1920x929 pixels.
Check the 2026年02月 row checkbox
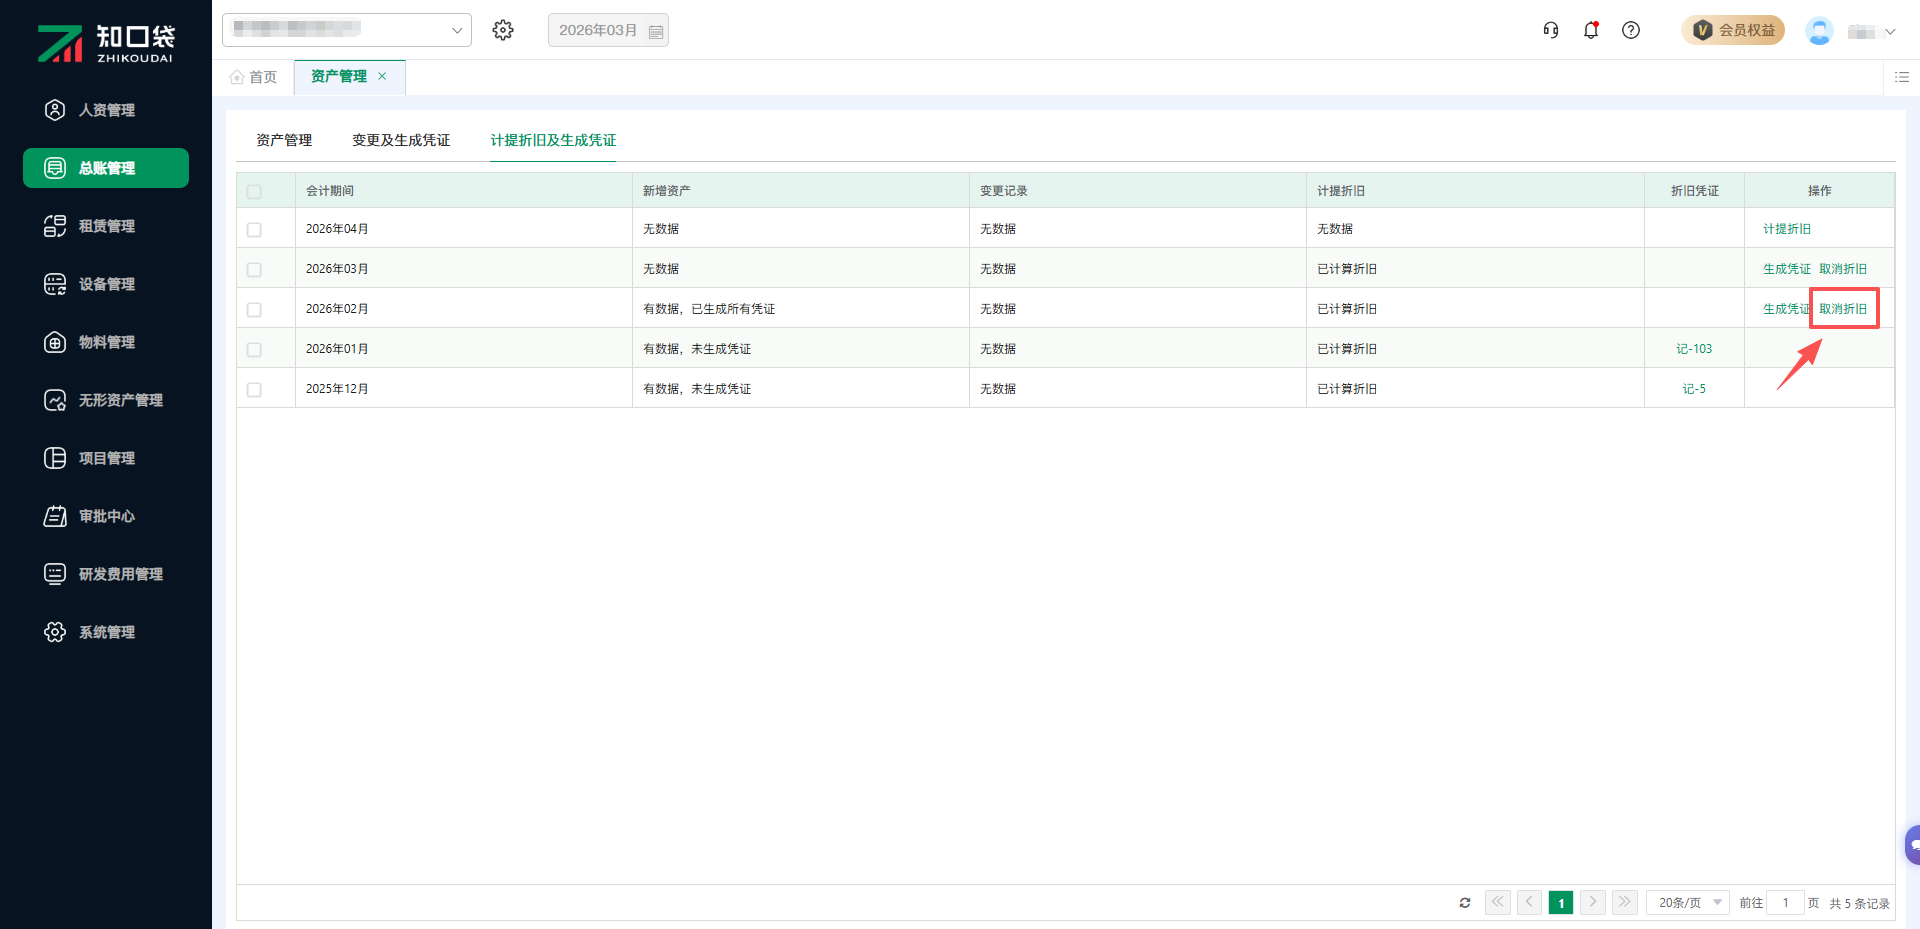[254, 310]
